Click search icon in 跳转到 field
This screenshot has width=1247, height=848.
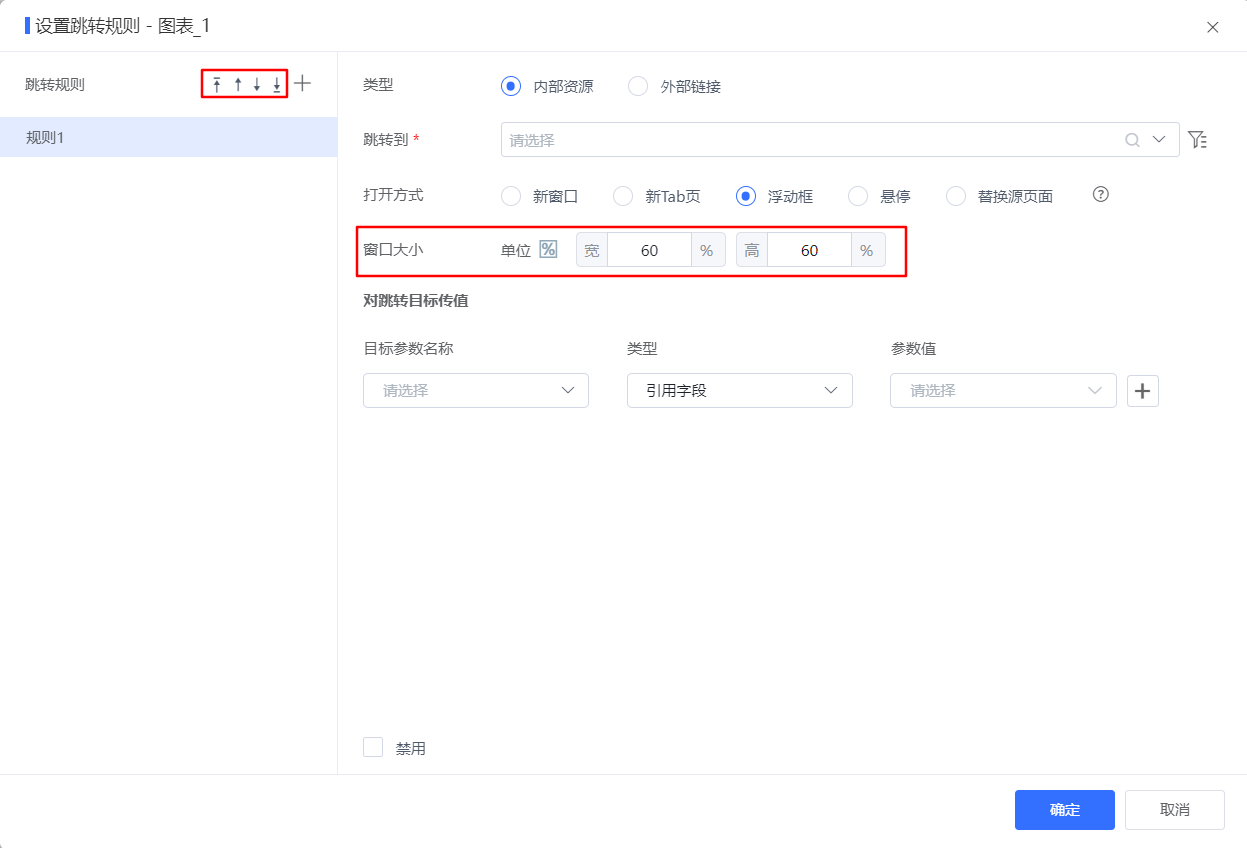pyautogui.click(x=1133, y=140)
